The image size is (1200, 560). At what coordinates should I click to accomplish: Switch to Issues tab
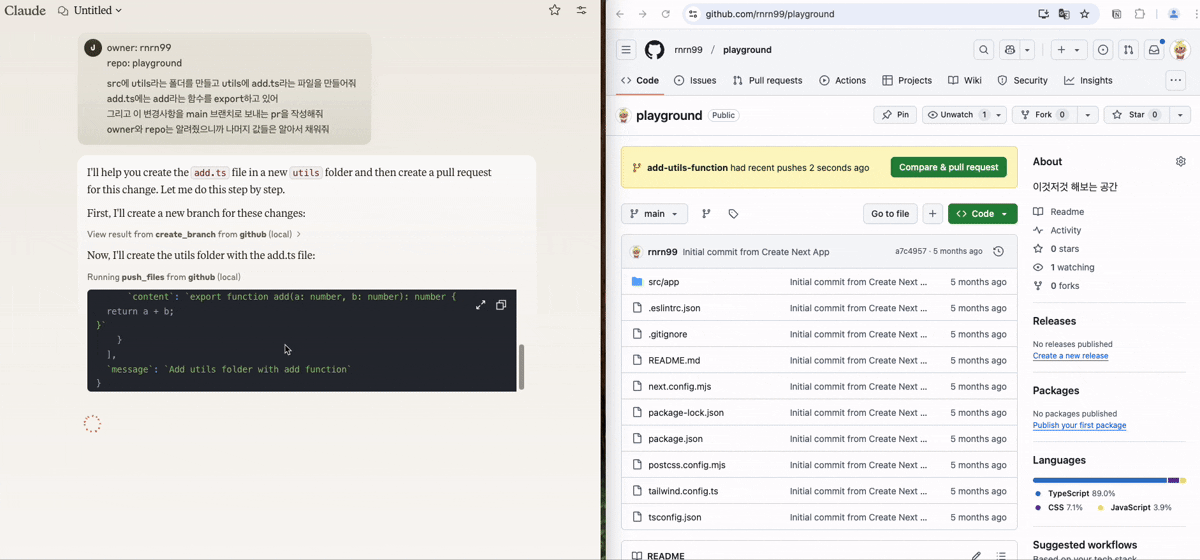pyautogui.click(x=695, y=81)
